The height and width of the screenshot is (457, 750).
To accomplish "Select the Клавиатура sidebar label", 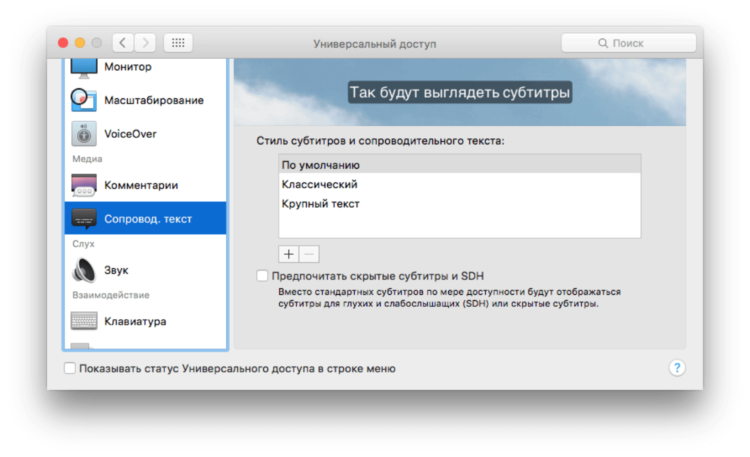I will coord(135,322).
